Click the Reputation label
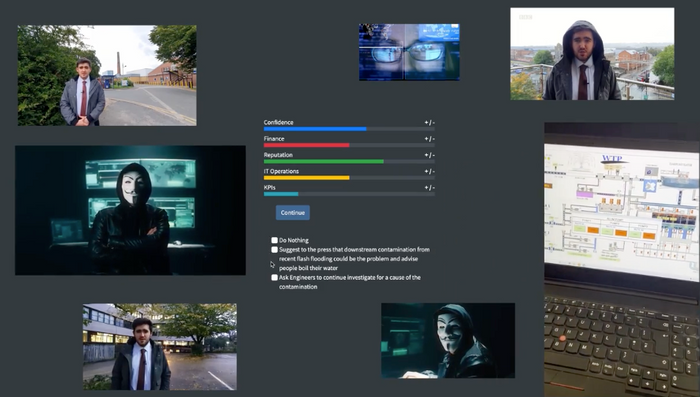Screen dimensions: 700x397 (278, 155)
